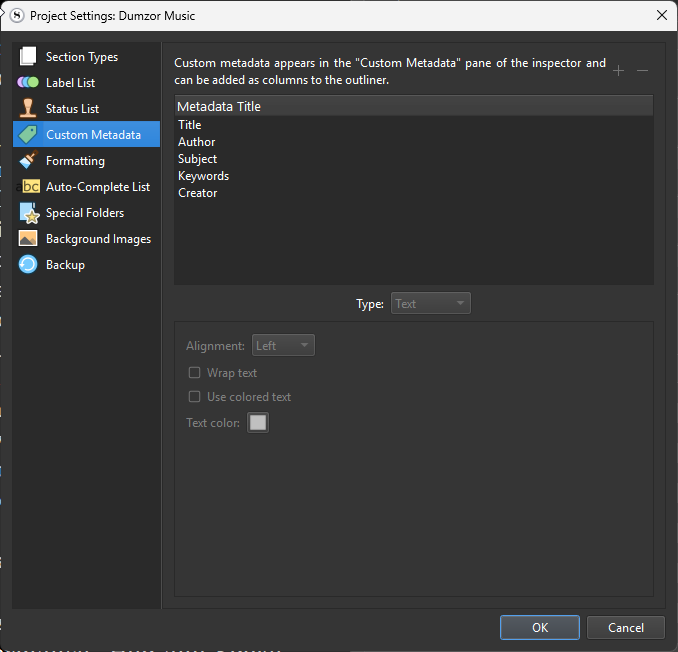Click the Formatting paintbrush icon
Image resolution: width=678 pixels, height=652 pixels.
coord(28,161)
